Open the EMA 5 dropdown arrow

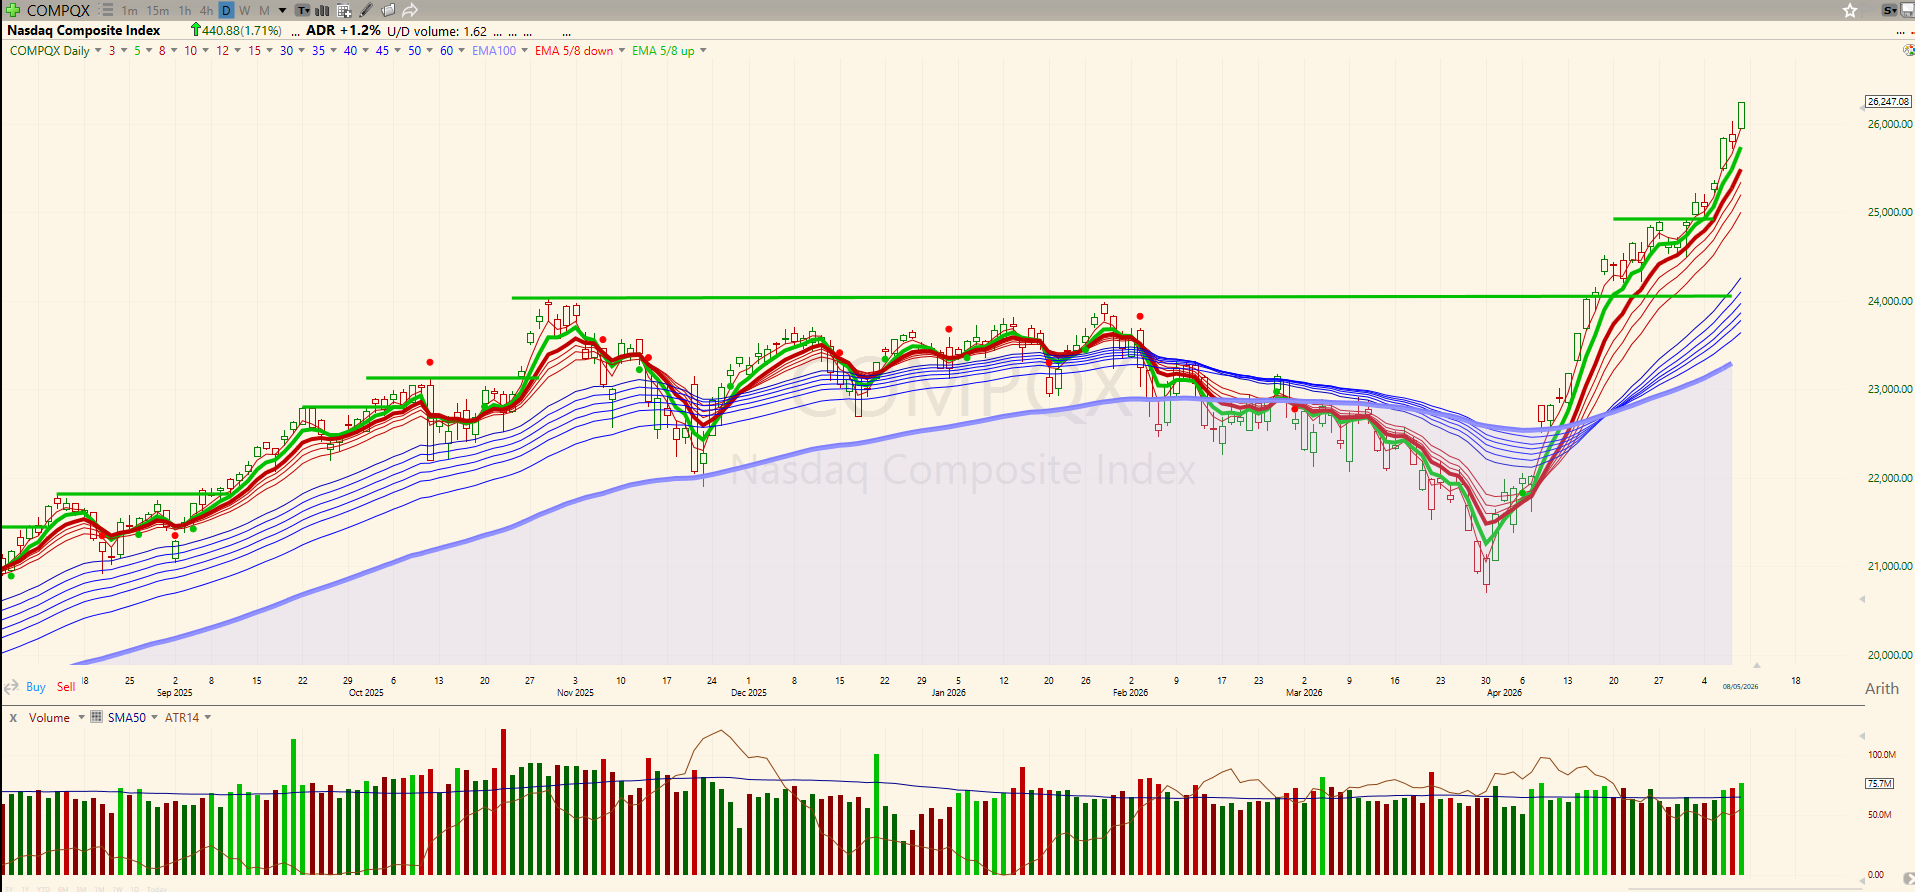click(x=149, y=50)
